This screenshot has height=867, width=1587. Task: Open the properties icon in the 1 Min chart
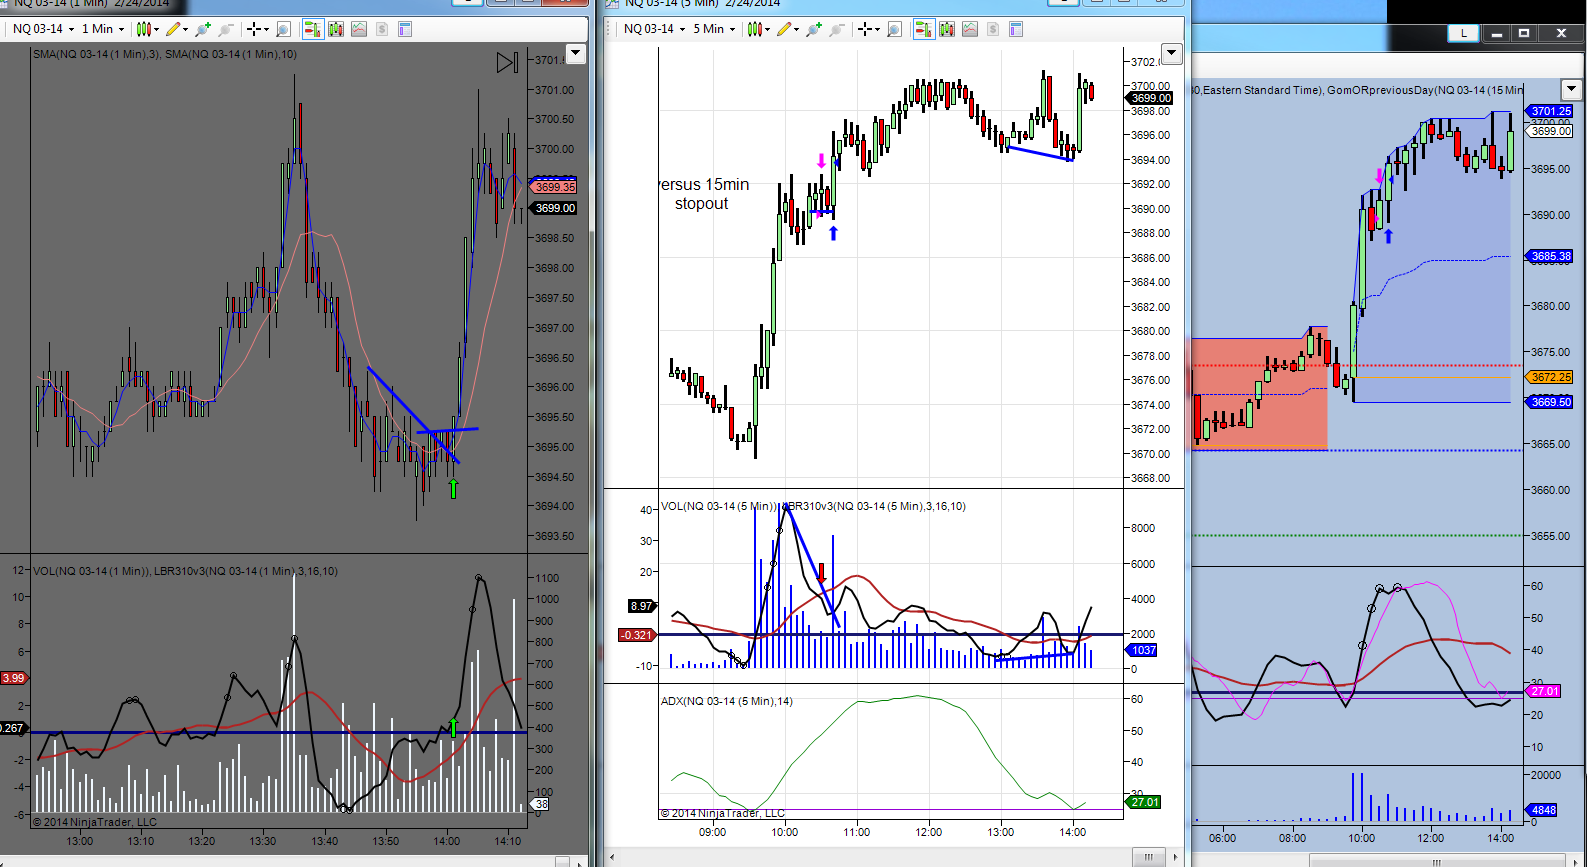[x=405, y=29]
